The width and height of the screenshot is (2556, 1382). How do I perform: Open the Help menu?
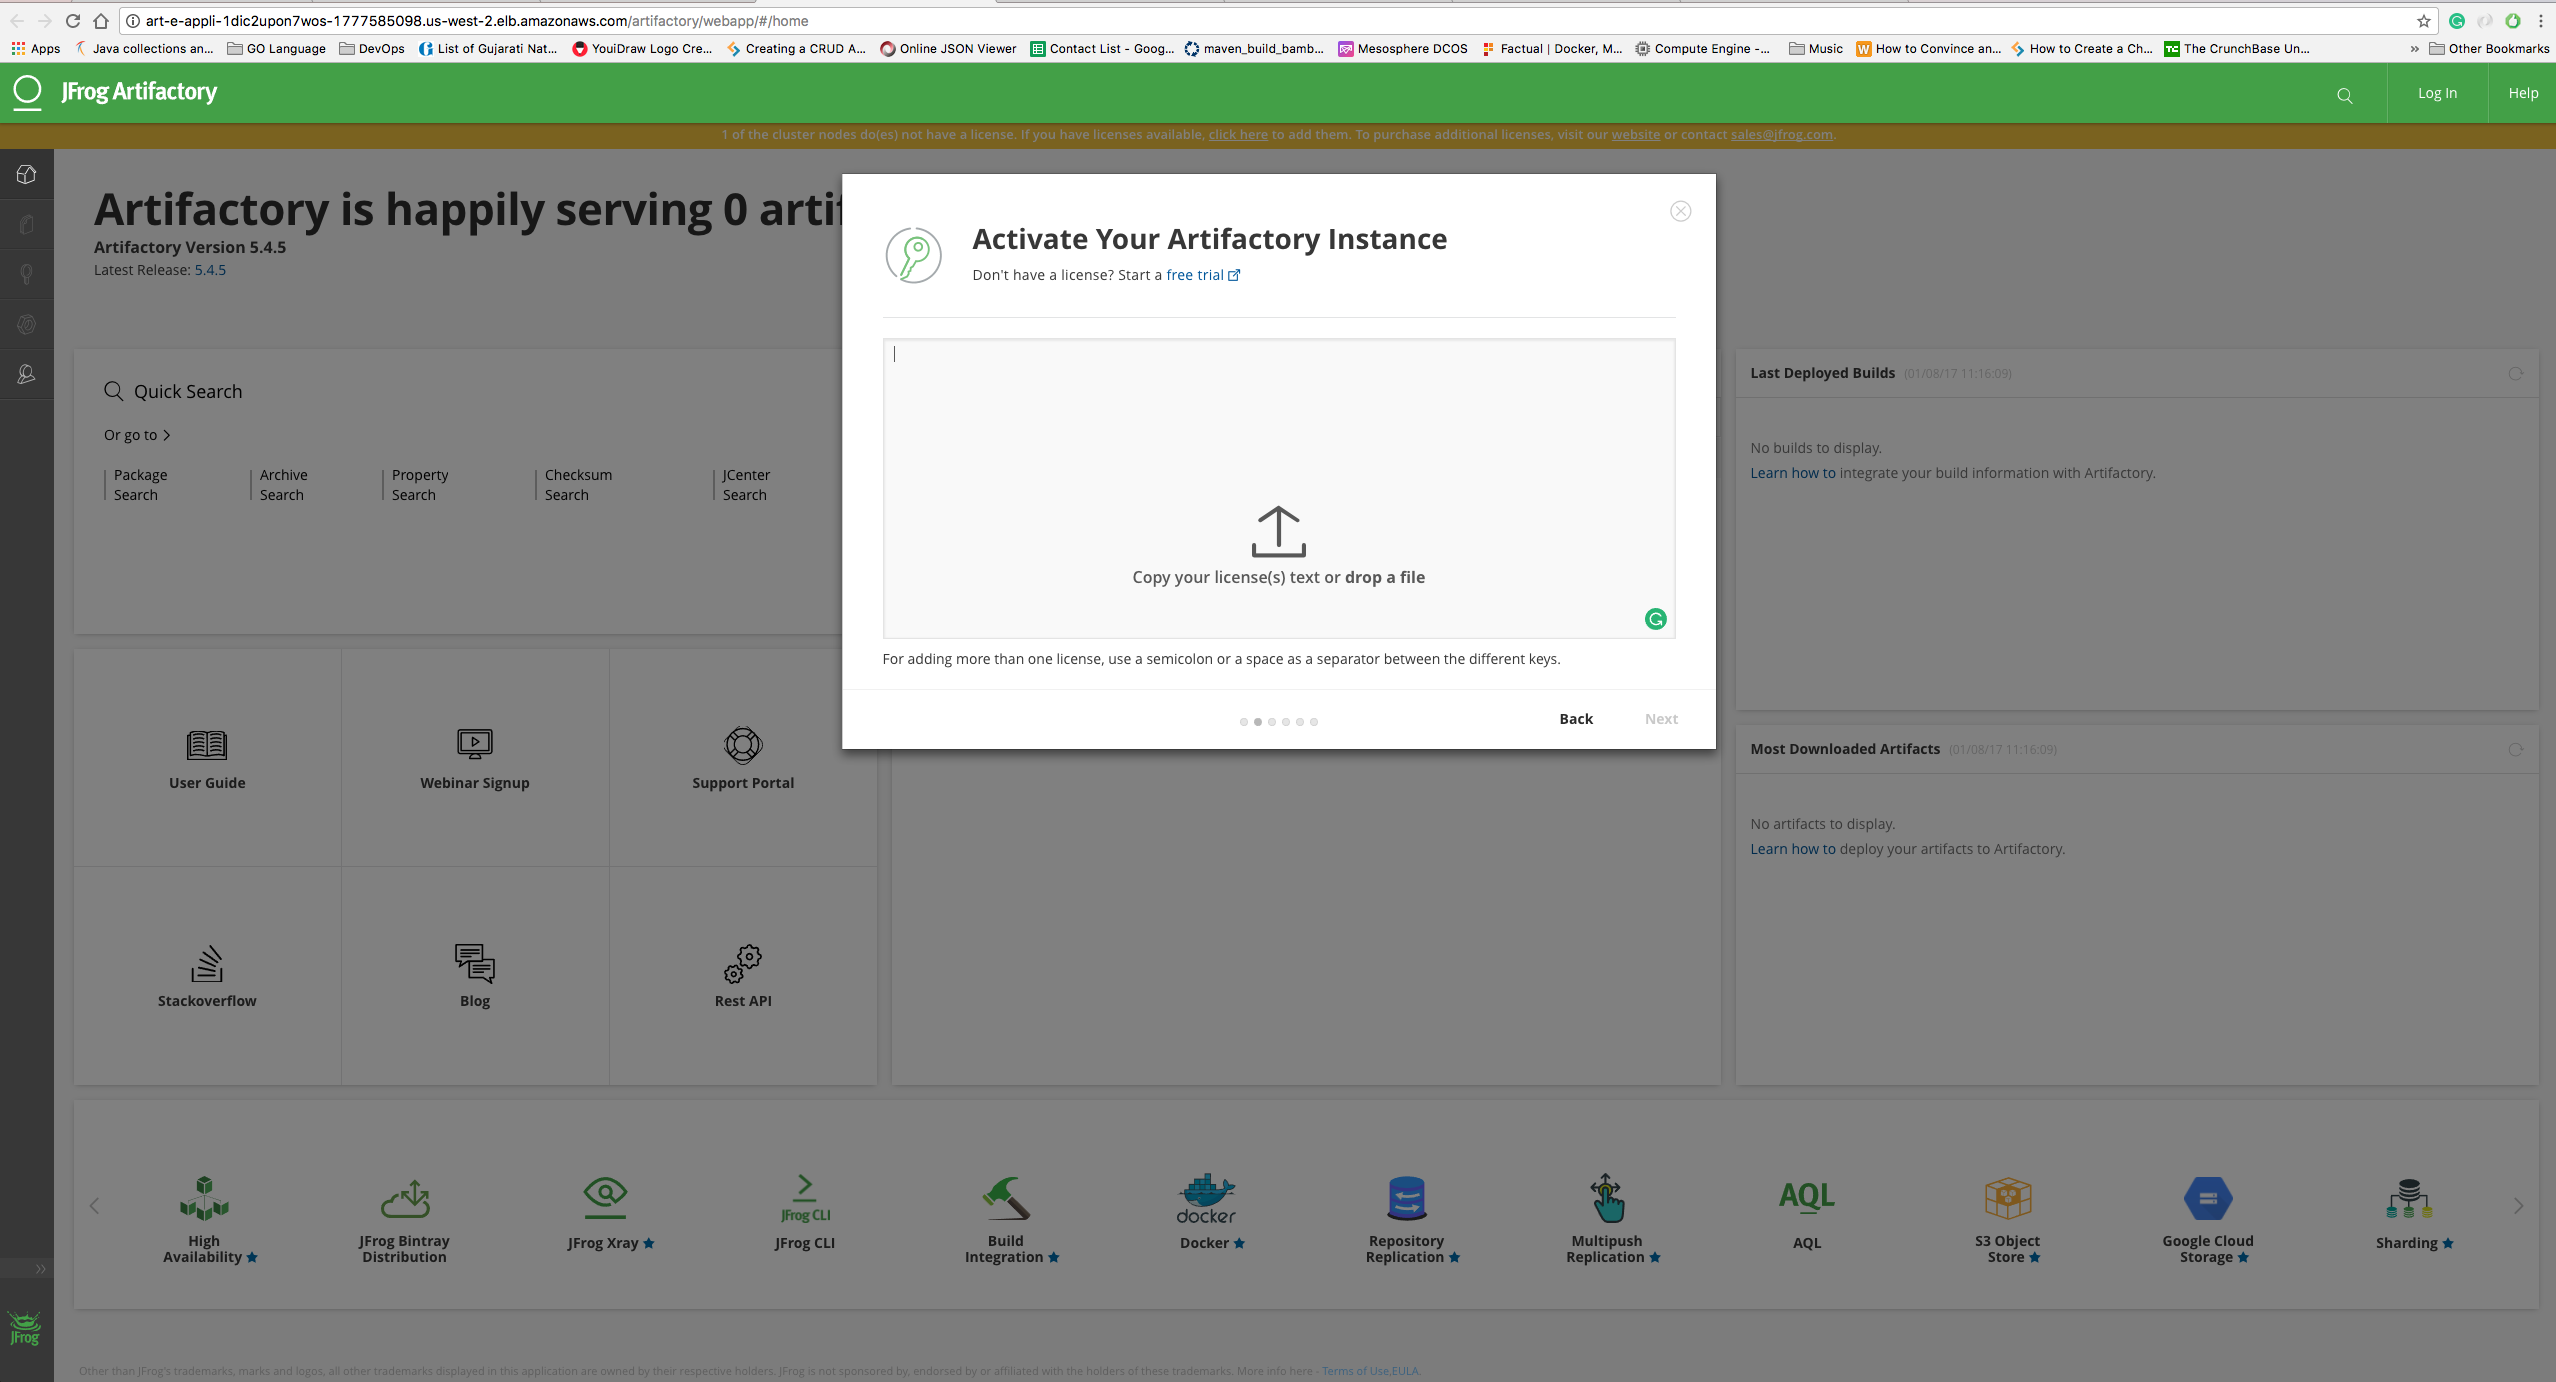tap(2523, 93)
